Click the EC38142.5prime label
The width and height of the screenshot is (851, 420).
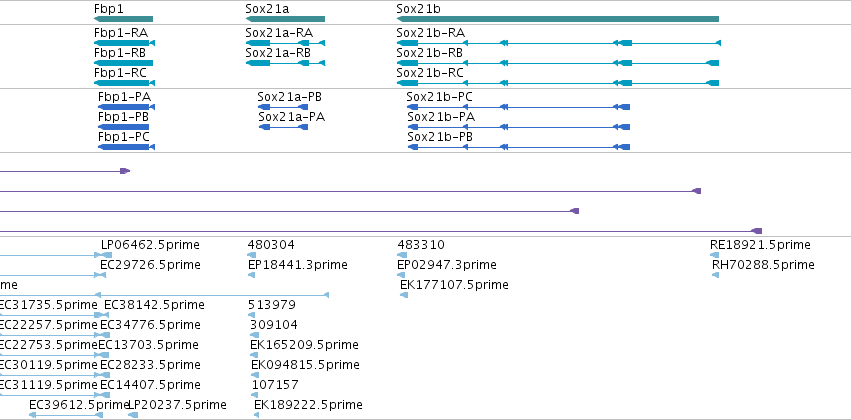tap(154, 305)
